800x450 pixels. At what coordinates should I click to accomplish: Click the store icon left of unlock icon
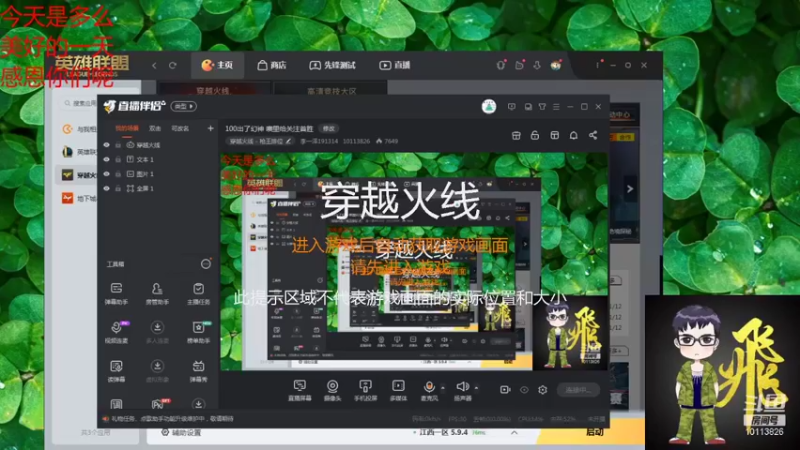516,135
